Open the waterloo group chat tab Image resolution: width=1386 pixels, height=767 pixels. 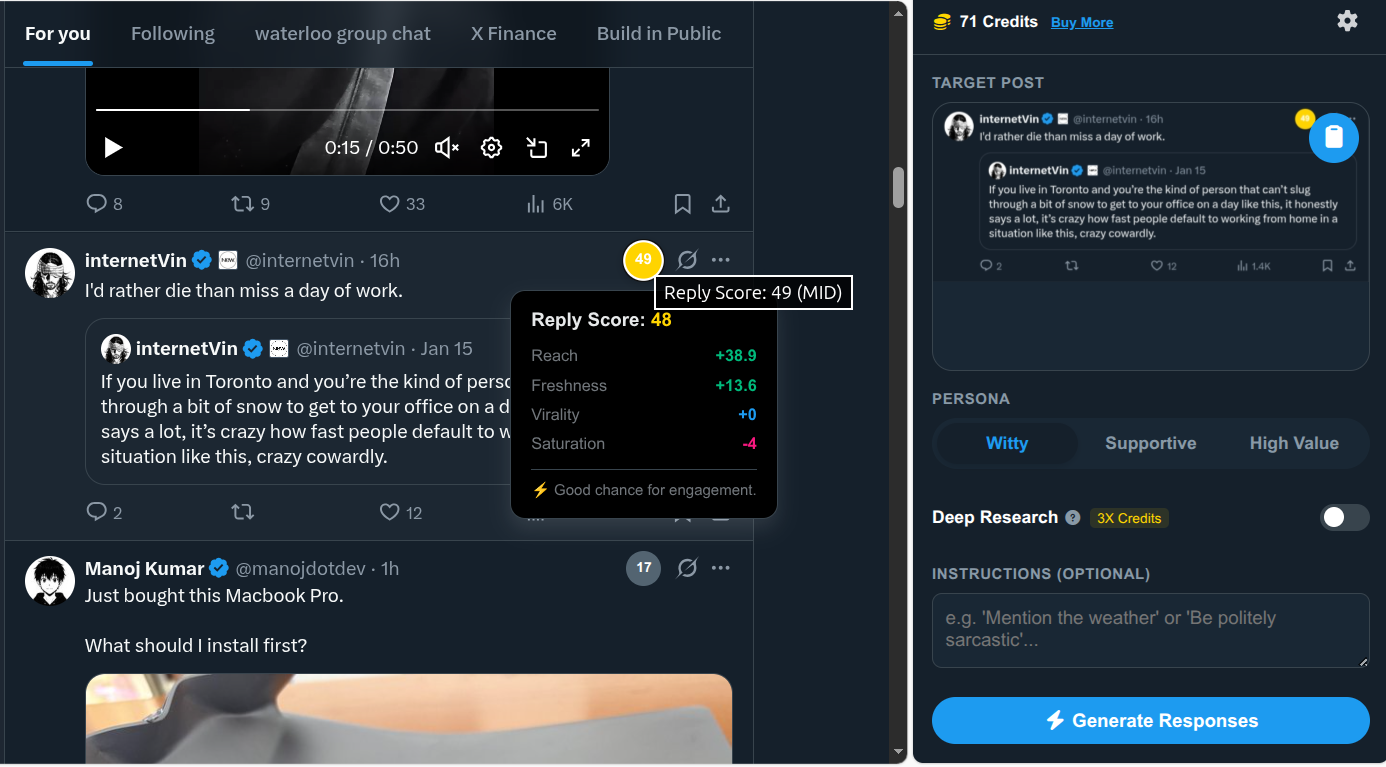pos(343,33)
